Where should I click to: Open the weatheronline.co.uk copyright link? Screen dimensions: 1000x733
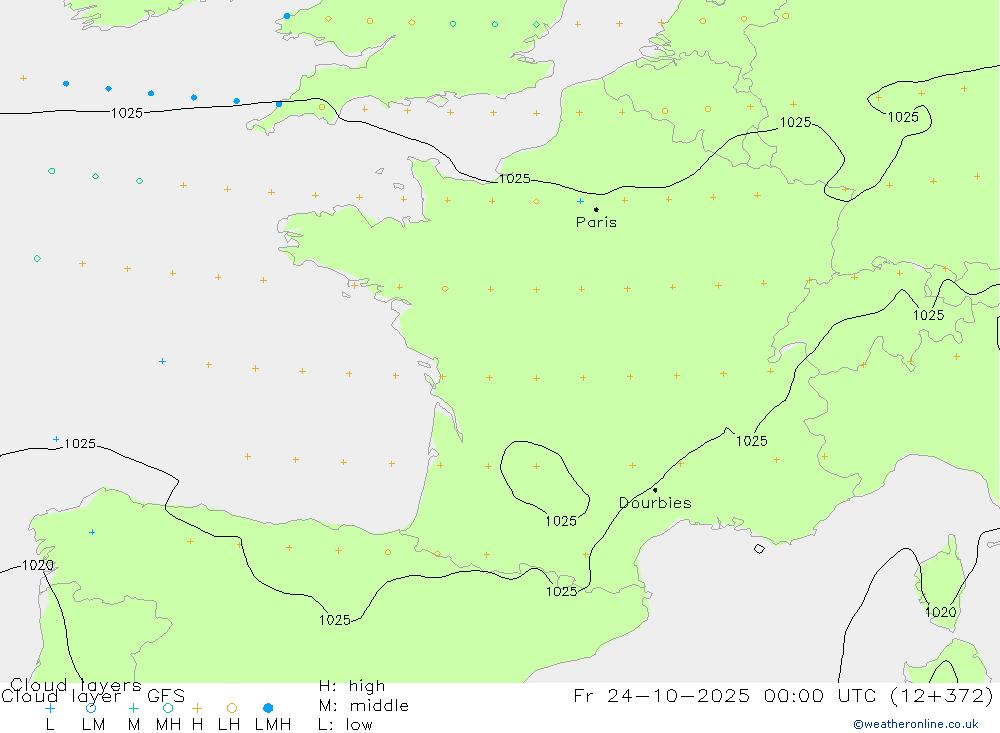click(x=916, y=724)
